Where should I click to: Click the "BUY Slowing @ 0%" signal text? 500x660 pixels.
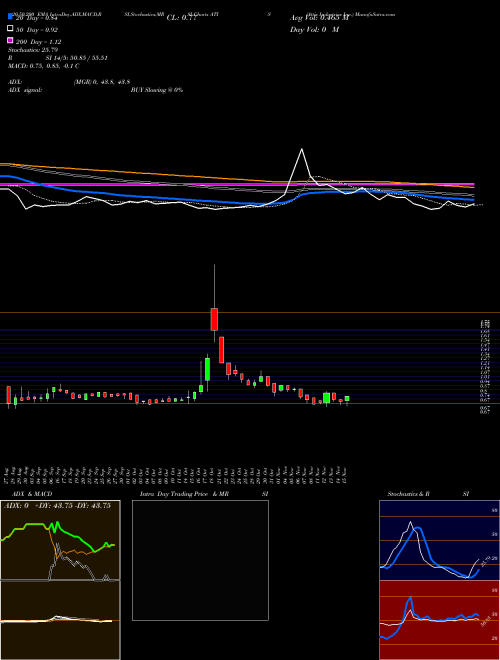[157, 90]
